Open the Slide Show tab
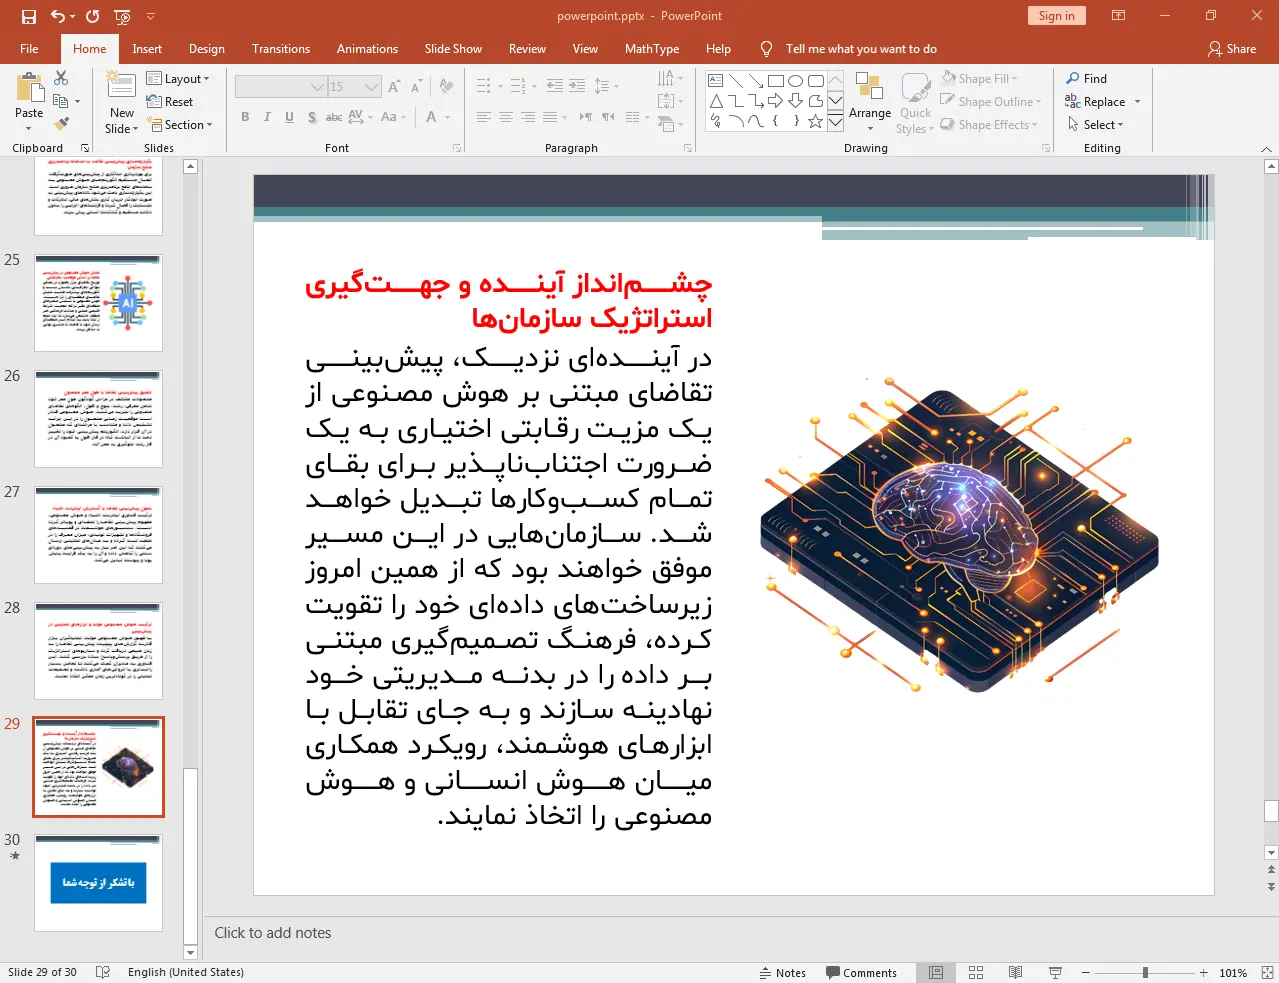Image resolution: width=1279 pixels, height=983 pixels. pos(453,48)
